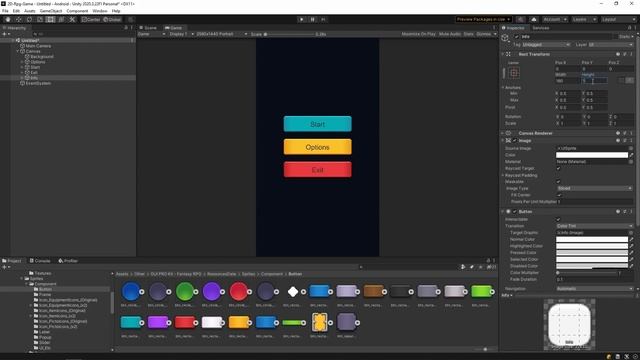The width and height of the screenshot is (640, 360).
Task: Select the Hand tool in toolbar
Action: click(x=8, y=19)
